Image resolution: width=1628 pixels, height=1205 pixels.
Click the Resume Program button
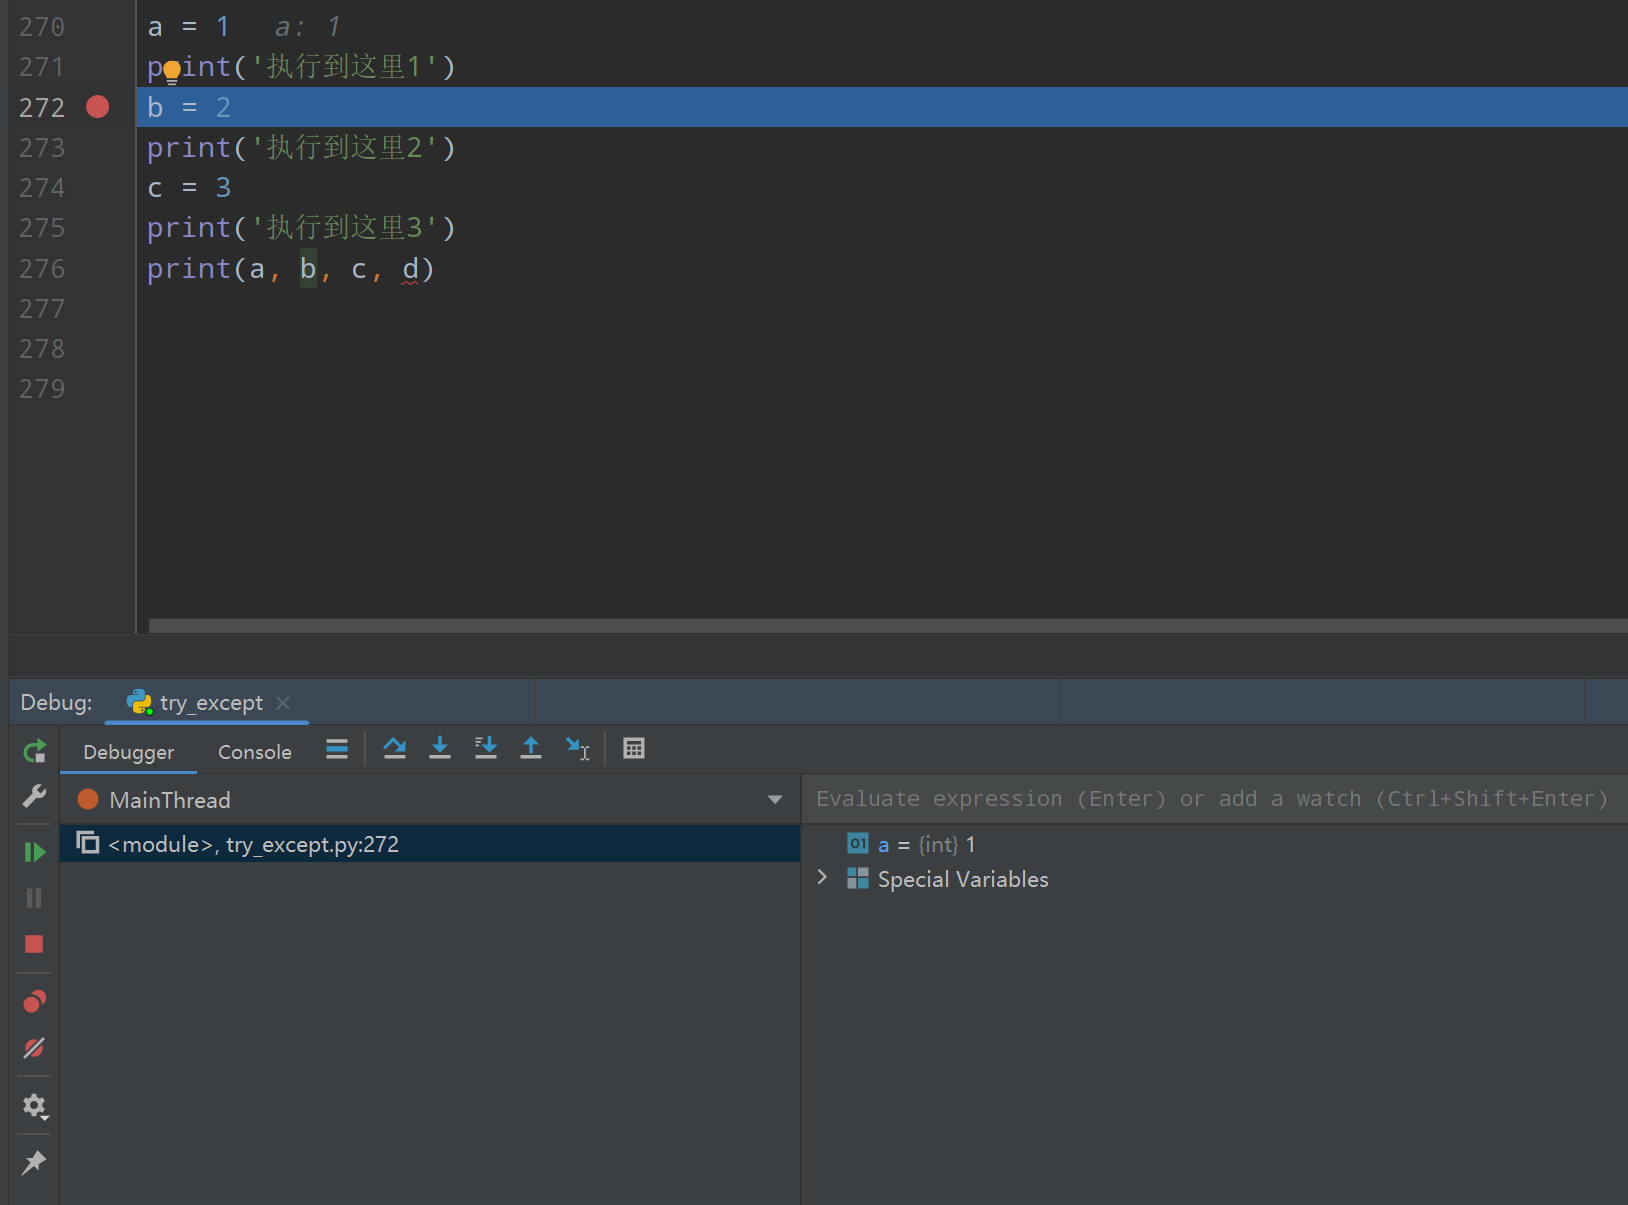pyautogui.click(x=34, y=852)
